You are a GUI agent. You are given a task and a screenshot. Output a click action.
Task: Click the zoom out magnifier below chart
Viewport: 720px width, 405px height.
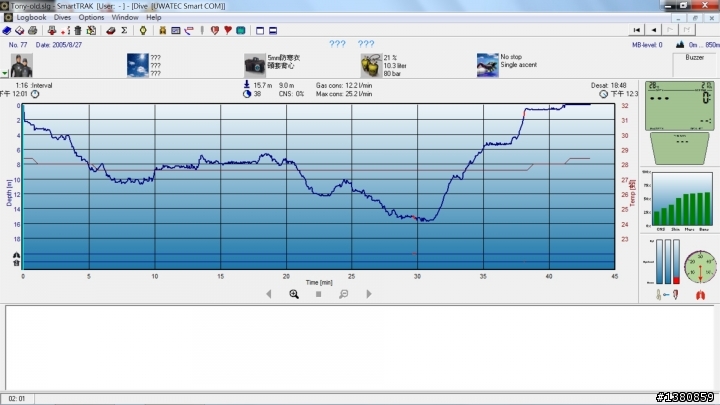click(343, 294)
